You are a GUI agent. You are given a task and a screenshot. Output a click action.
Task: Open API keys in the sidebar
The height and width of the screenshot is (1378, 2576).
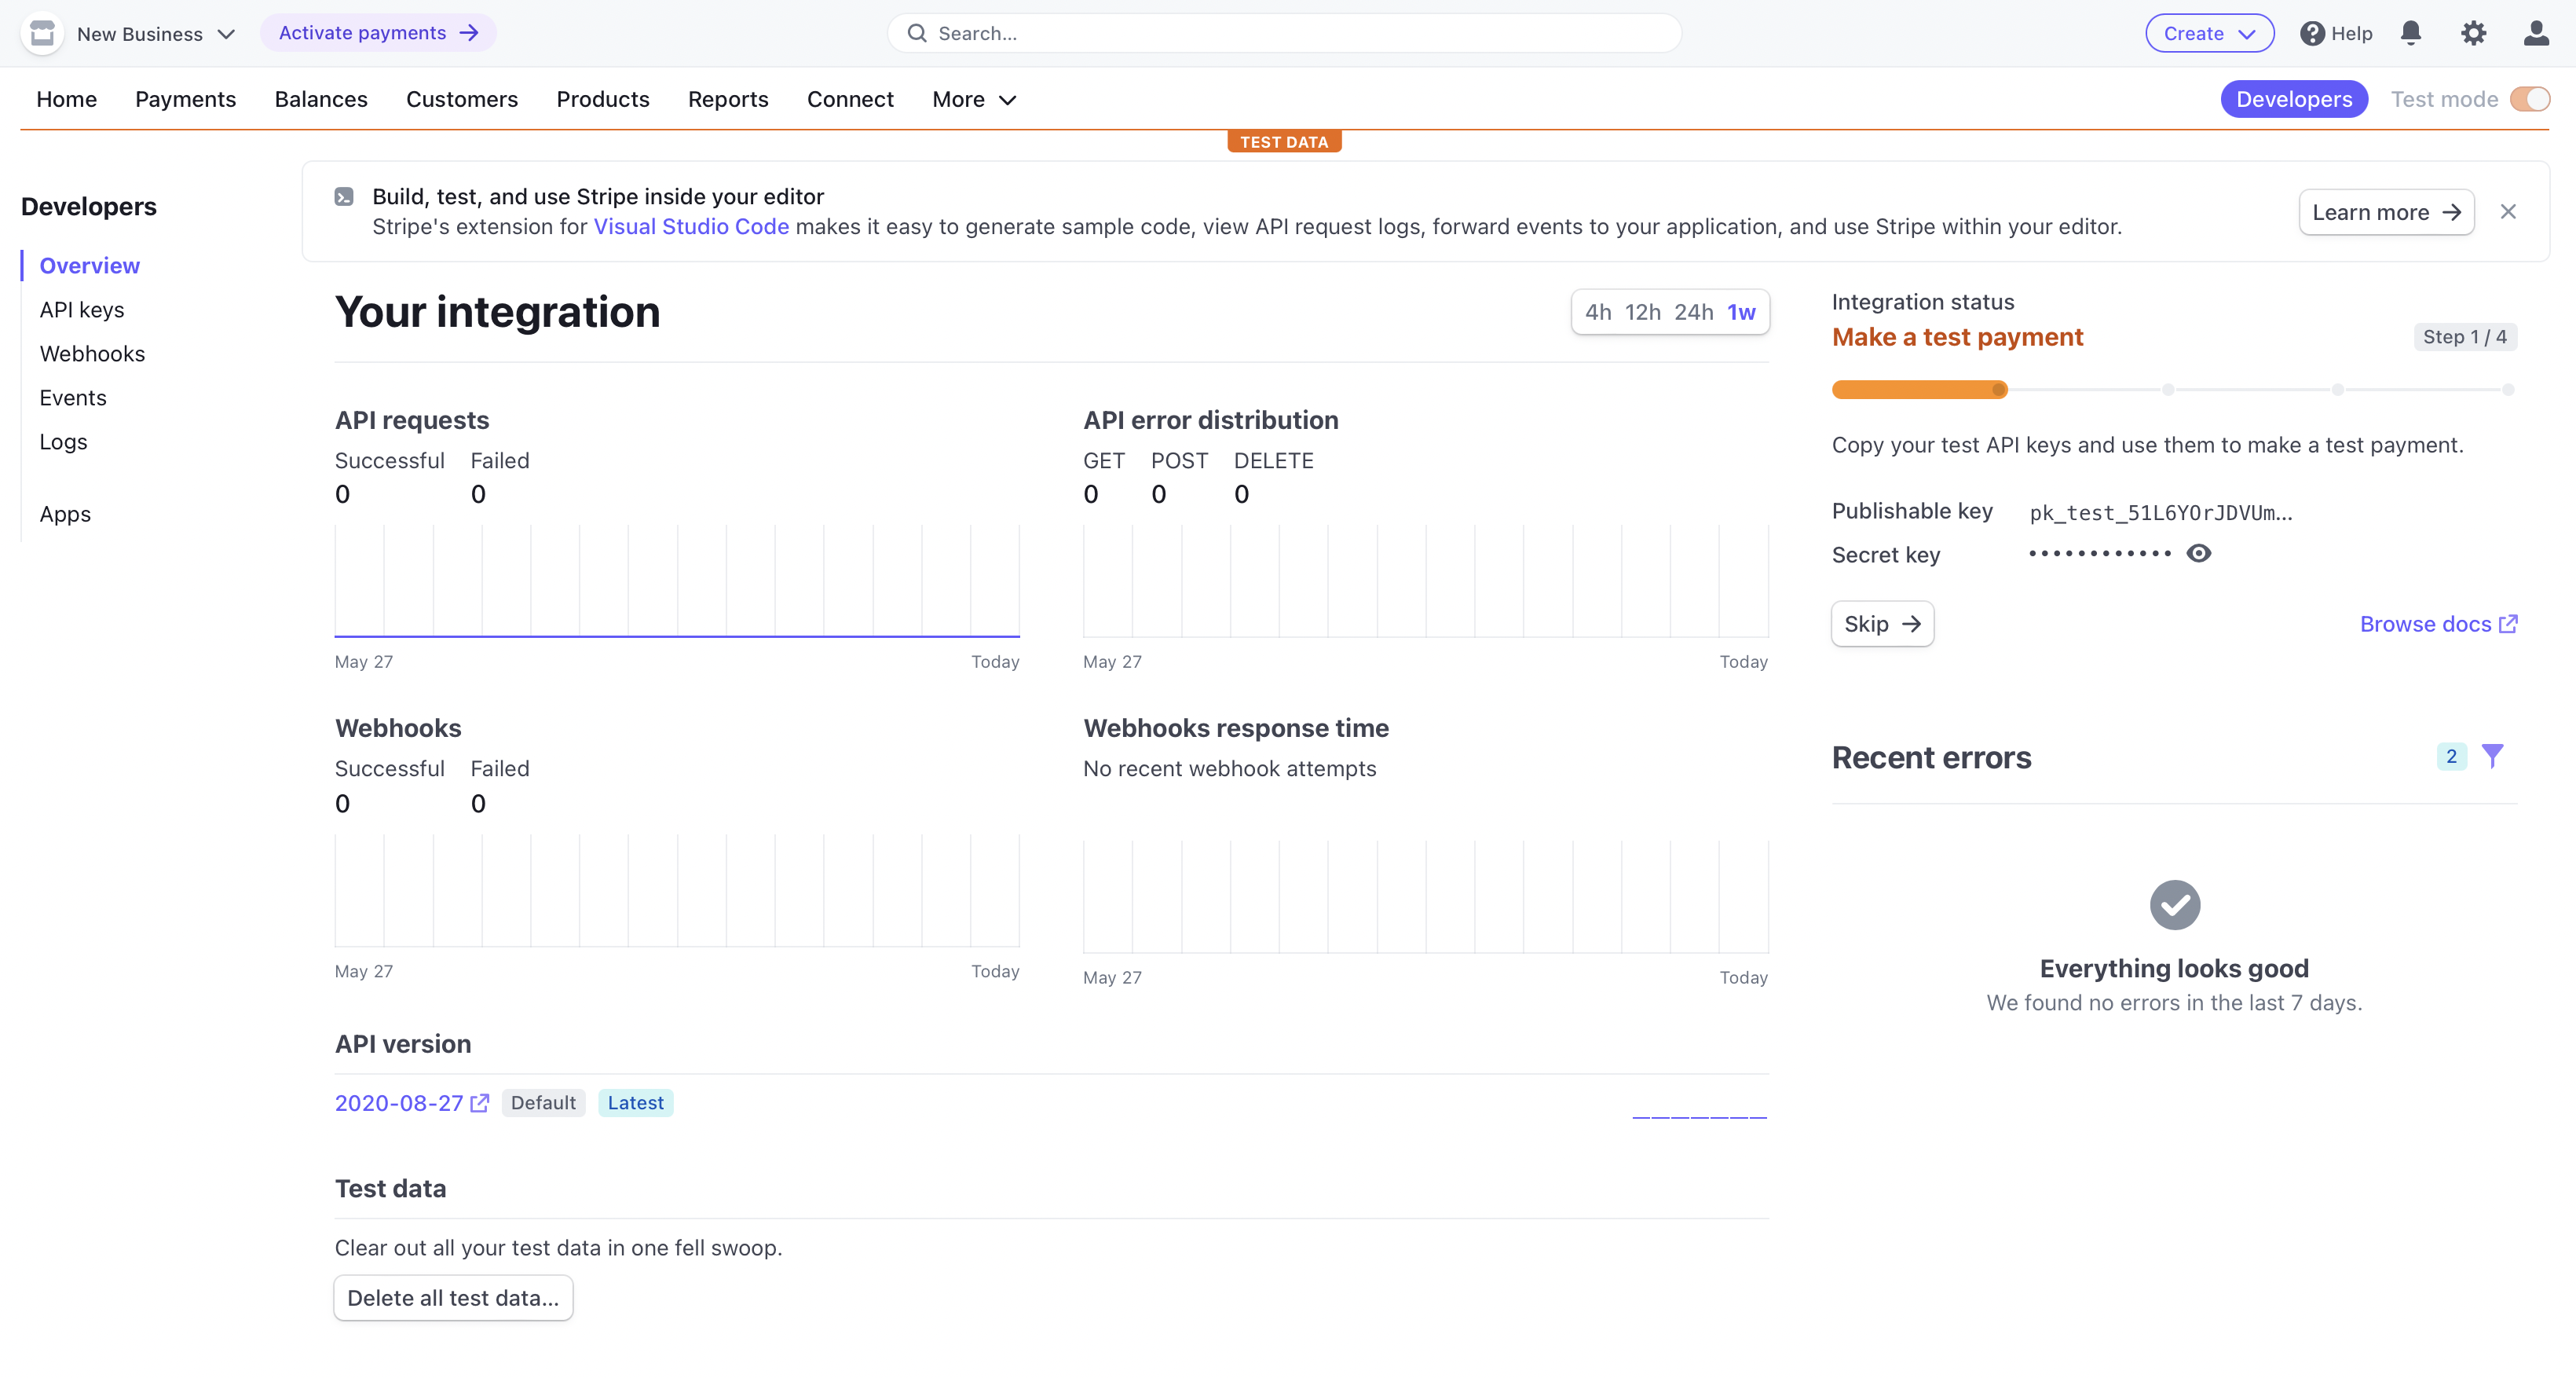[82, 310]
